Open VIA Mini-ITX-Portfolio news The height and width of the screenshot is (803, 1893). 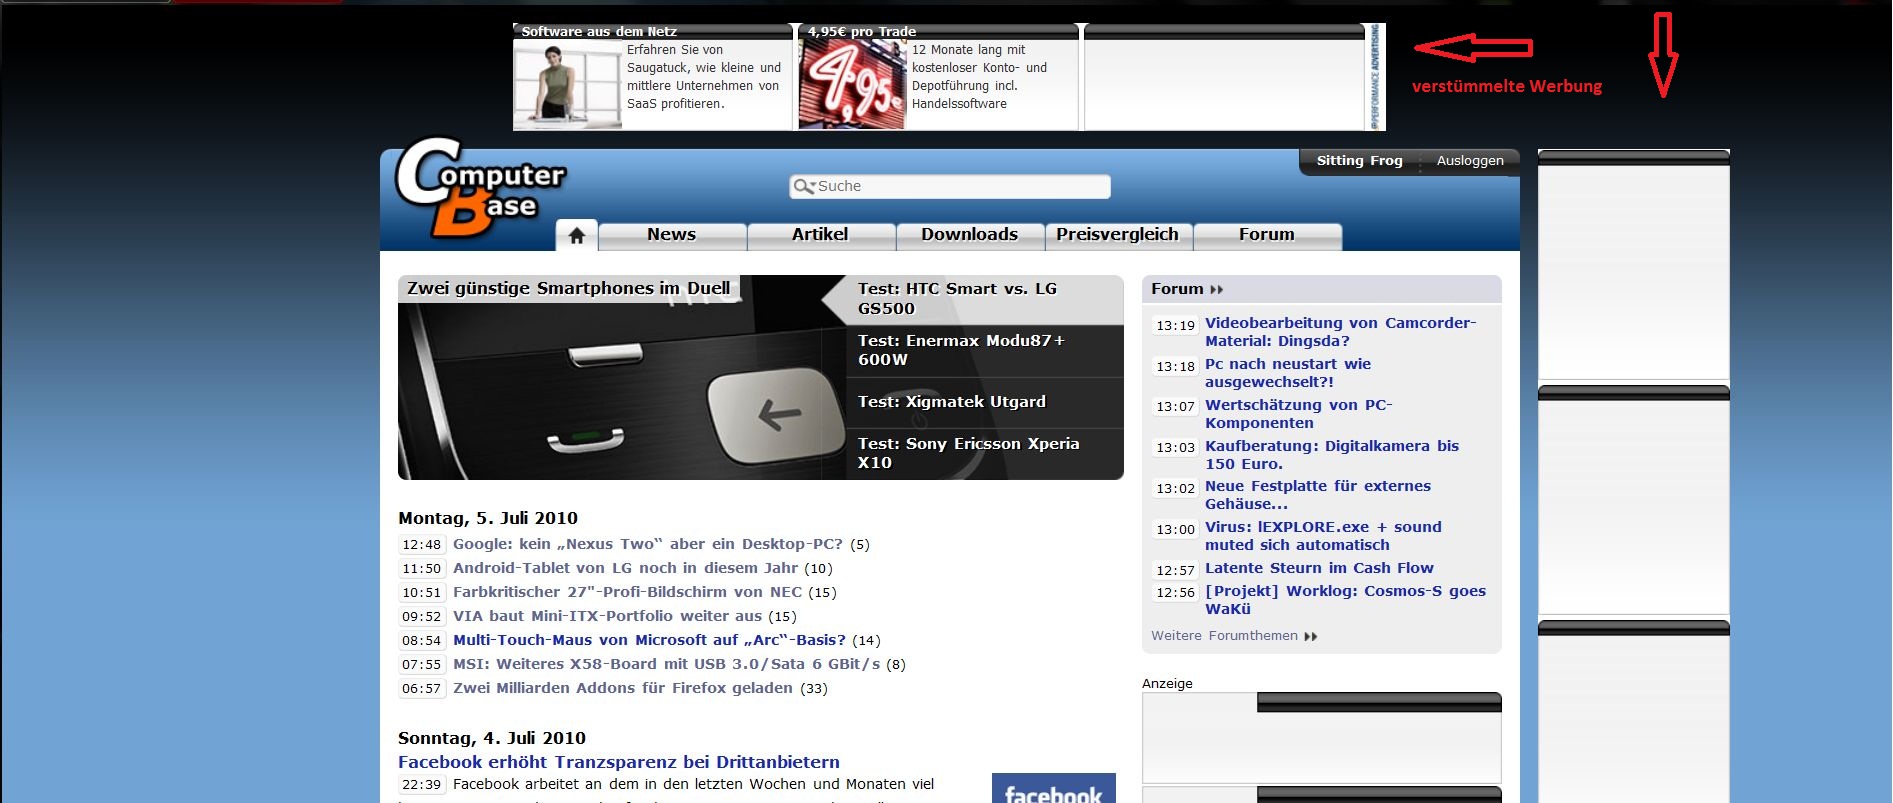click(608, 617)
